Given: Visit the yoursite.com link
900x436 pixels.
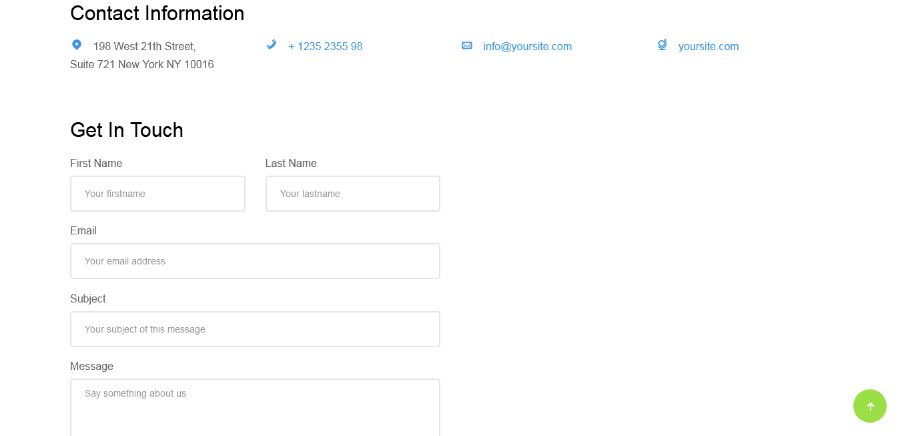Looking at the screenshot, I should pos(708,46).
